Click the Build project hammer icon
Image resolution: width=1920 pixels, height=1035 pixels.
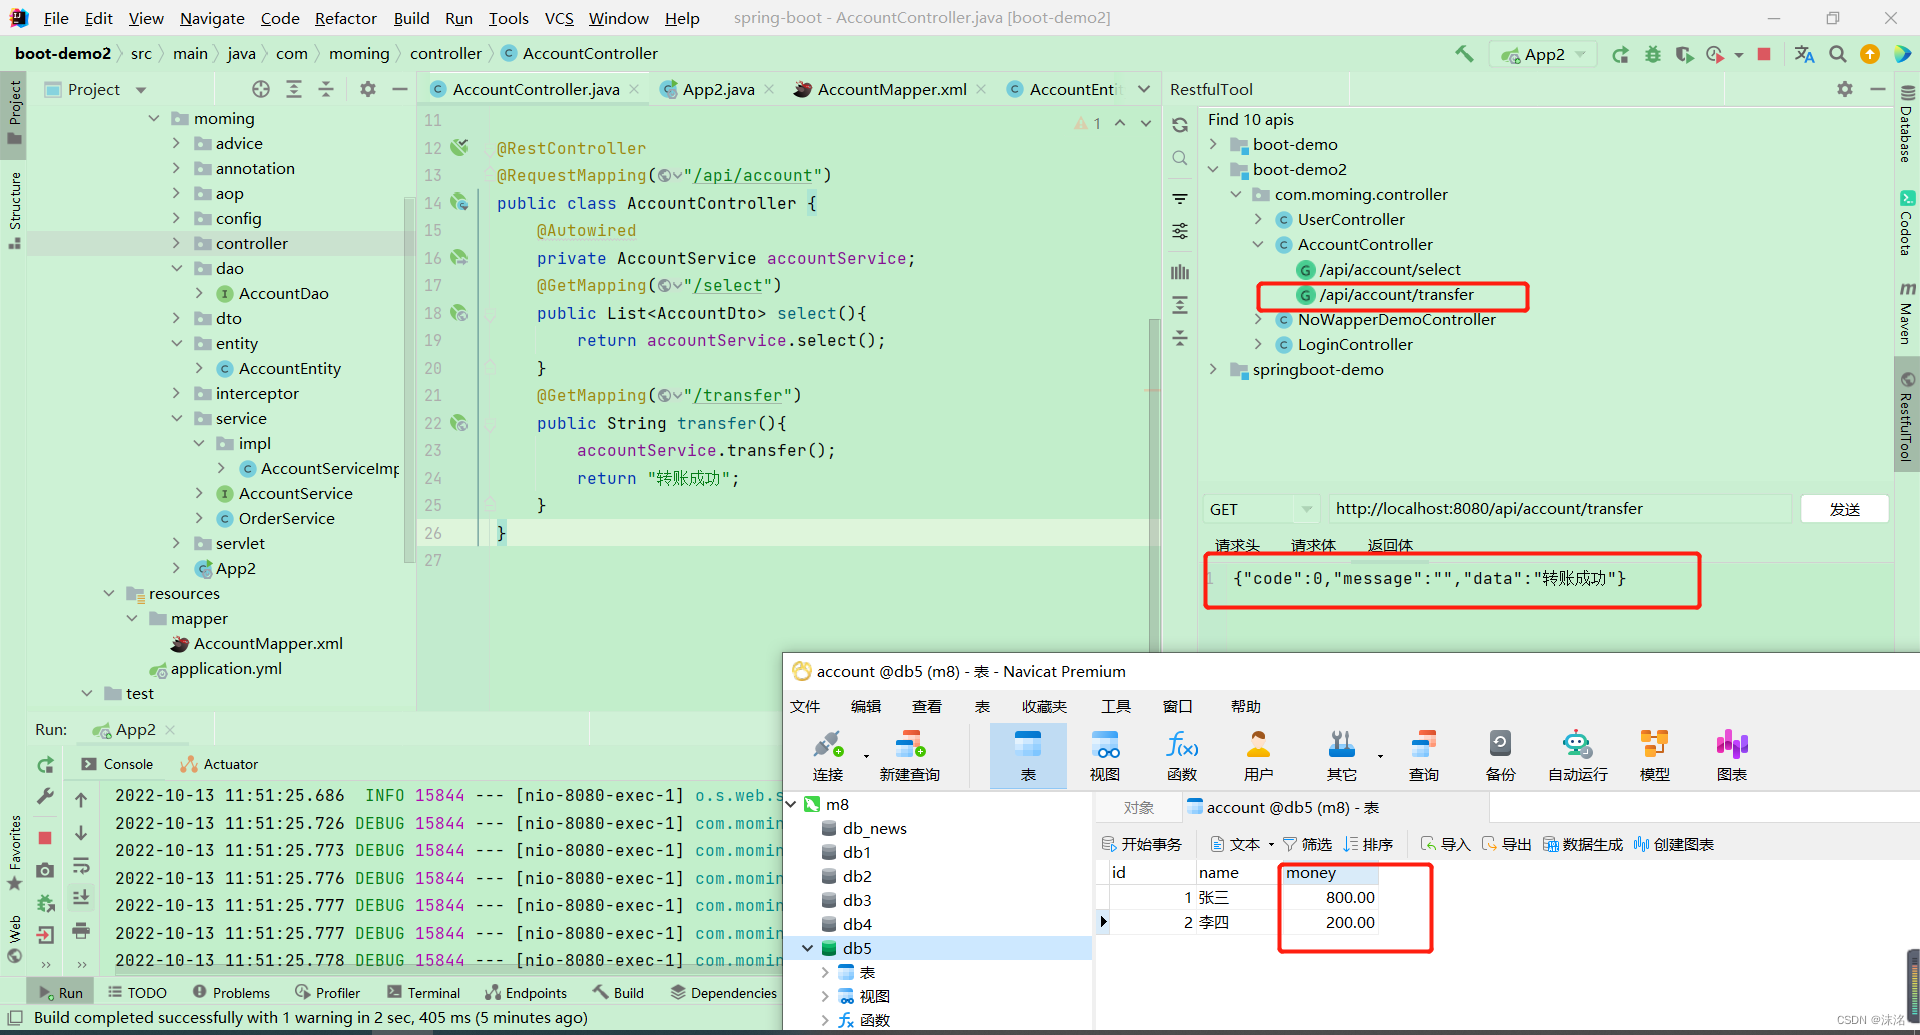pyautogui.click(x=1464, y=54)
